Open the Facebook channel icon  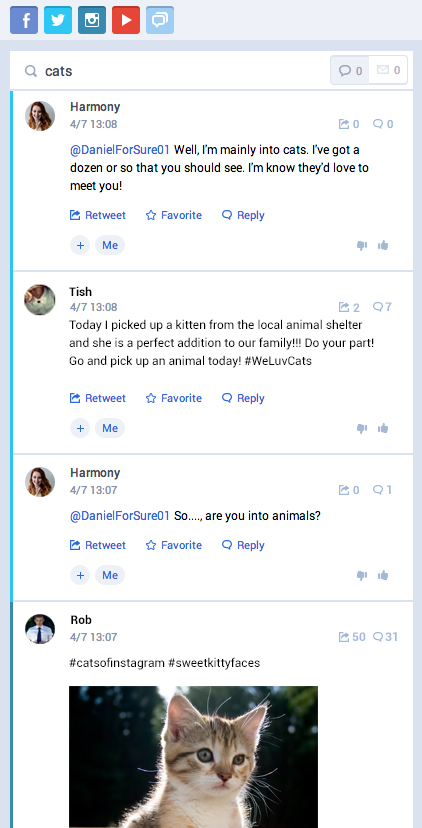(24, 20)
